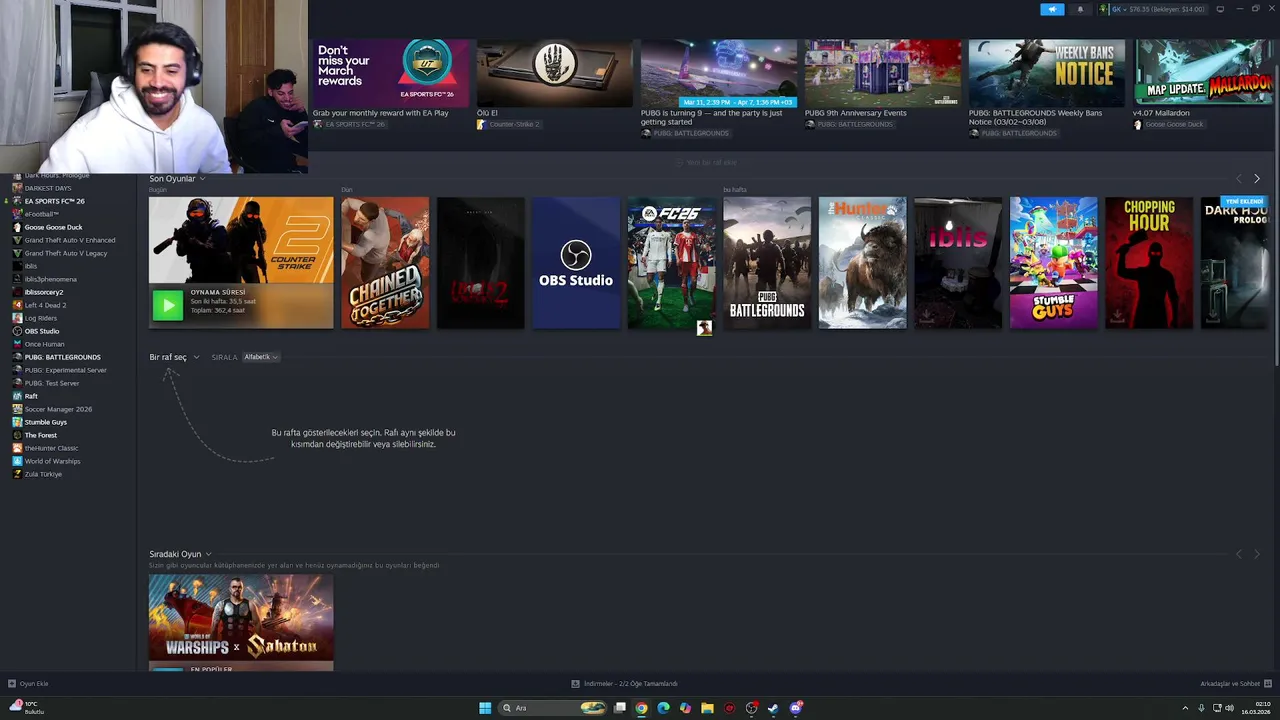Click OBS Studio icon in the sidebar list
This screenshot has width=1280, height=720.
pos(17,331)
